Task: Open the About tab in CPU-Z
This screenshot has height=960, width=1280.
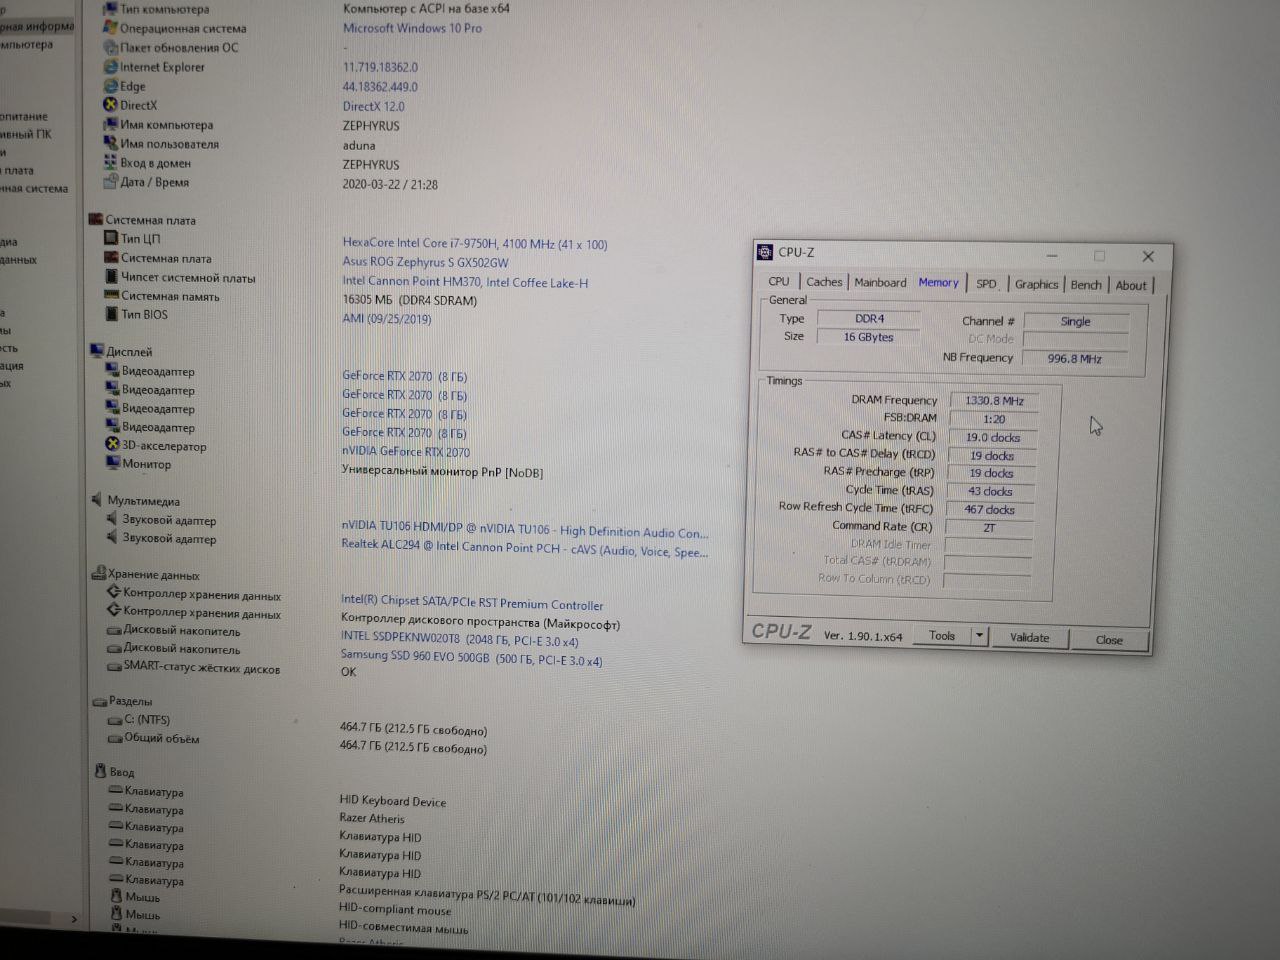Action: coord(1131,286)
